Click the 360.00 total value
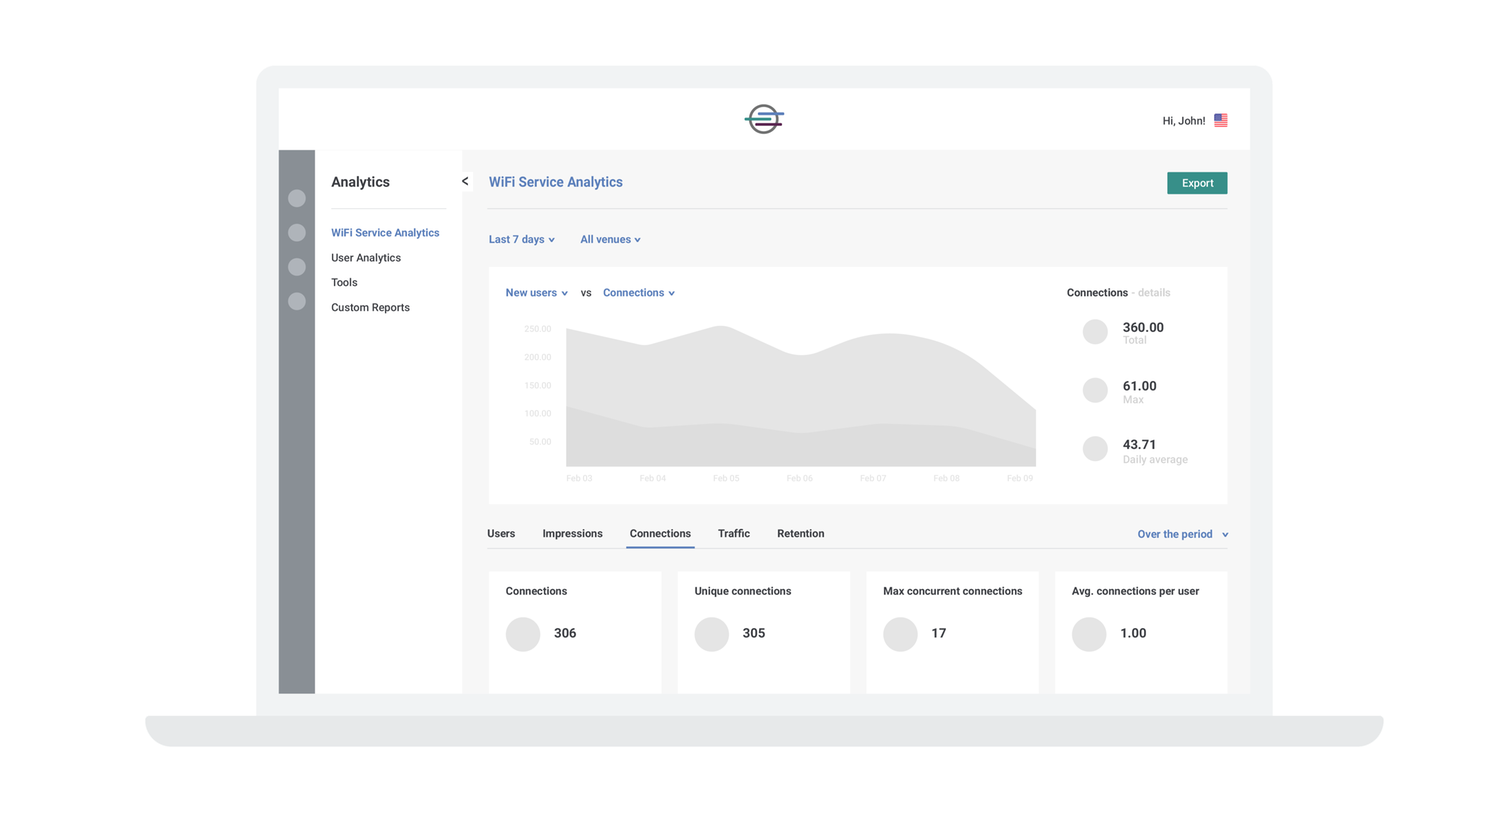 point(1143,327)
